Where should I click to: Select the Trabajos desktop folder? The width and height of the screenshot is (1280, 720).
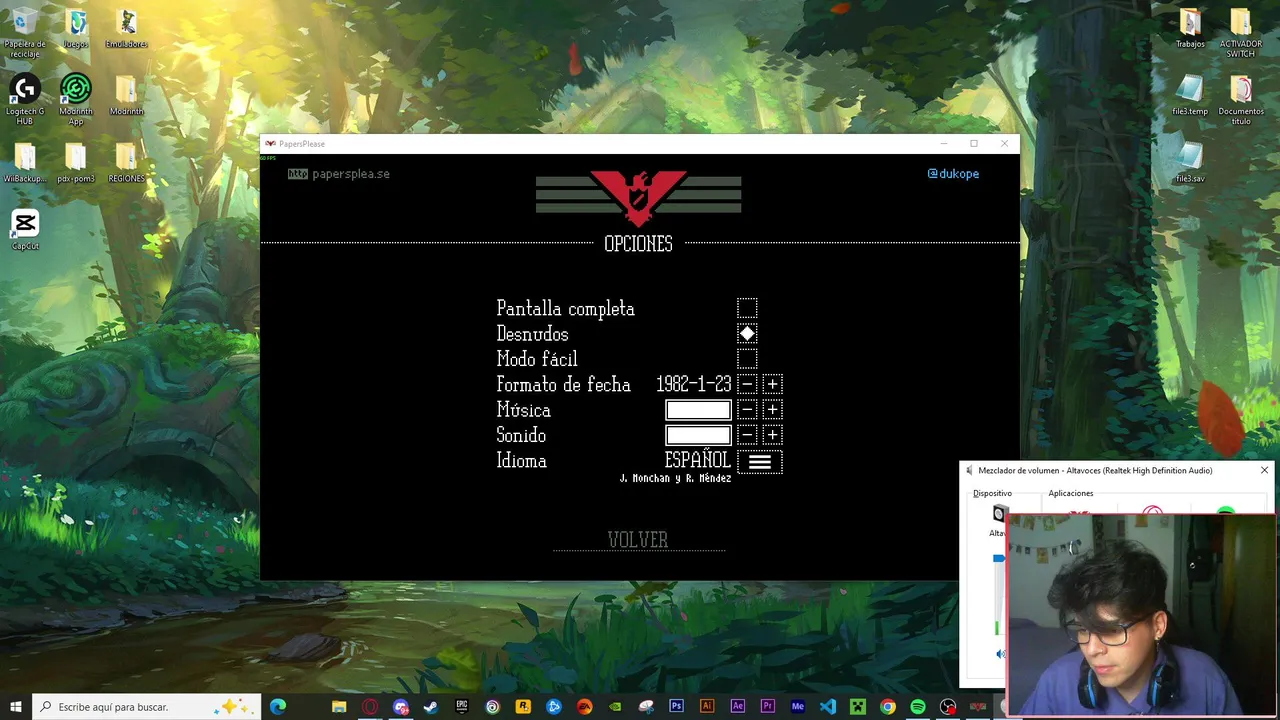[x=1190, y=28]
